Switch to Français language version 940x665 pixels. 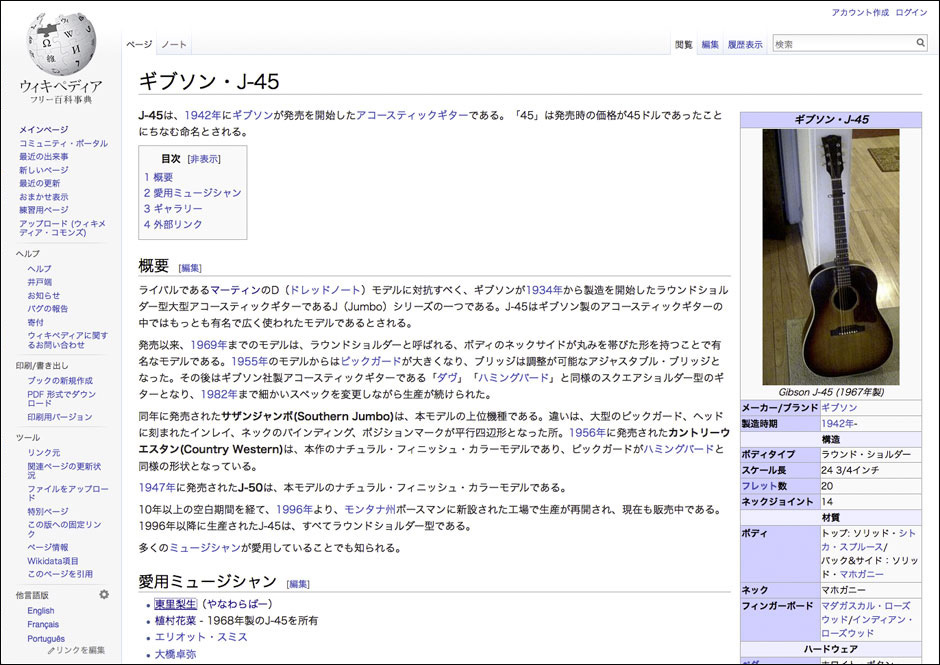pos(43,624)
